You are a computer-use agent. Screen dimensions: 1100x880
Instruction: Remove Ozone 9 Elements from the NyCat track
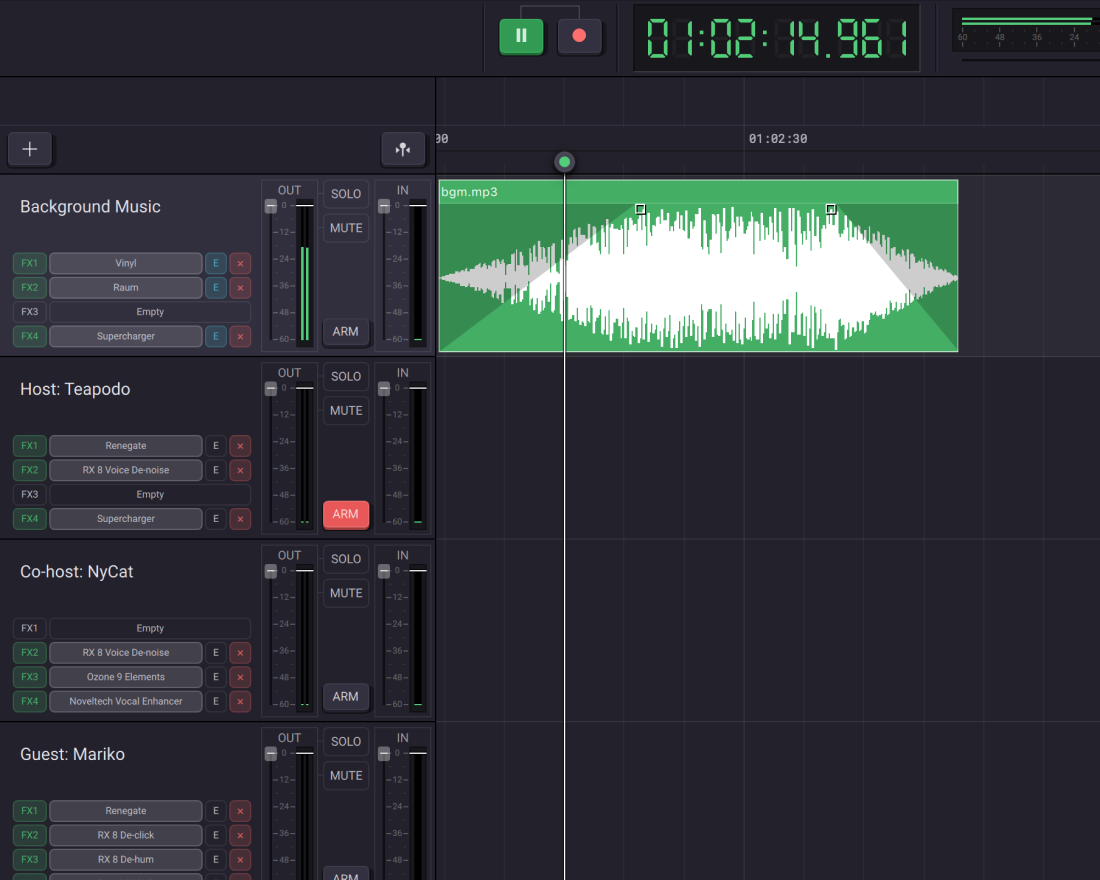coord(240,677)
